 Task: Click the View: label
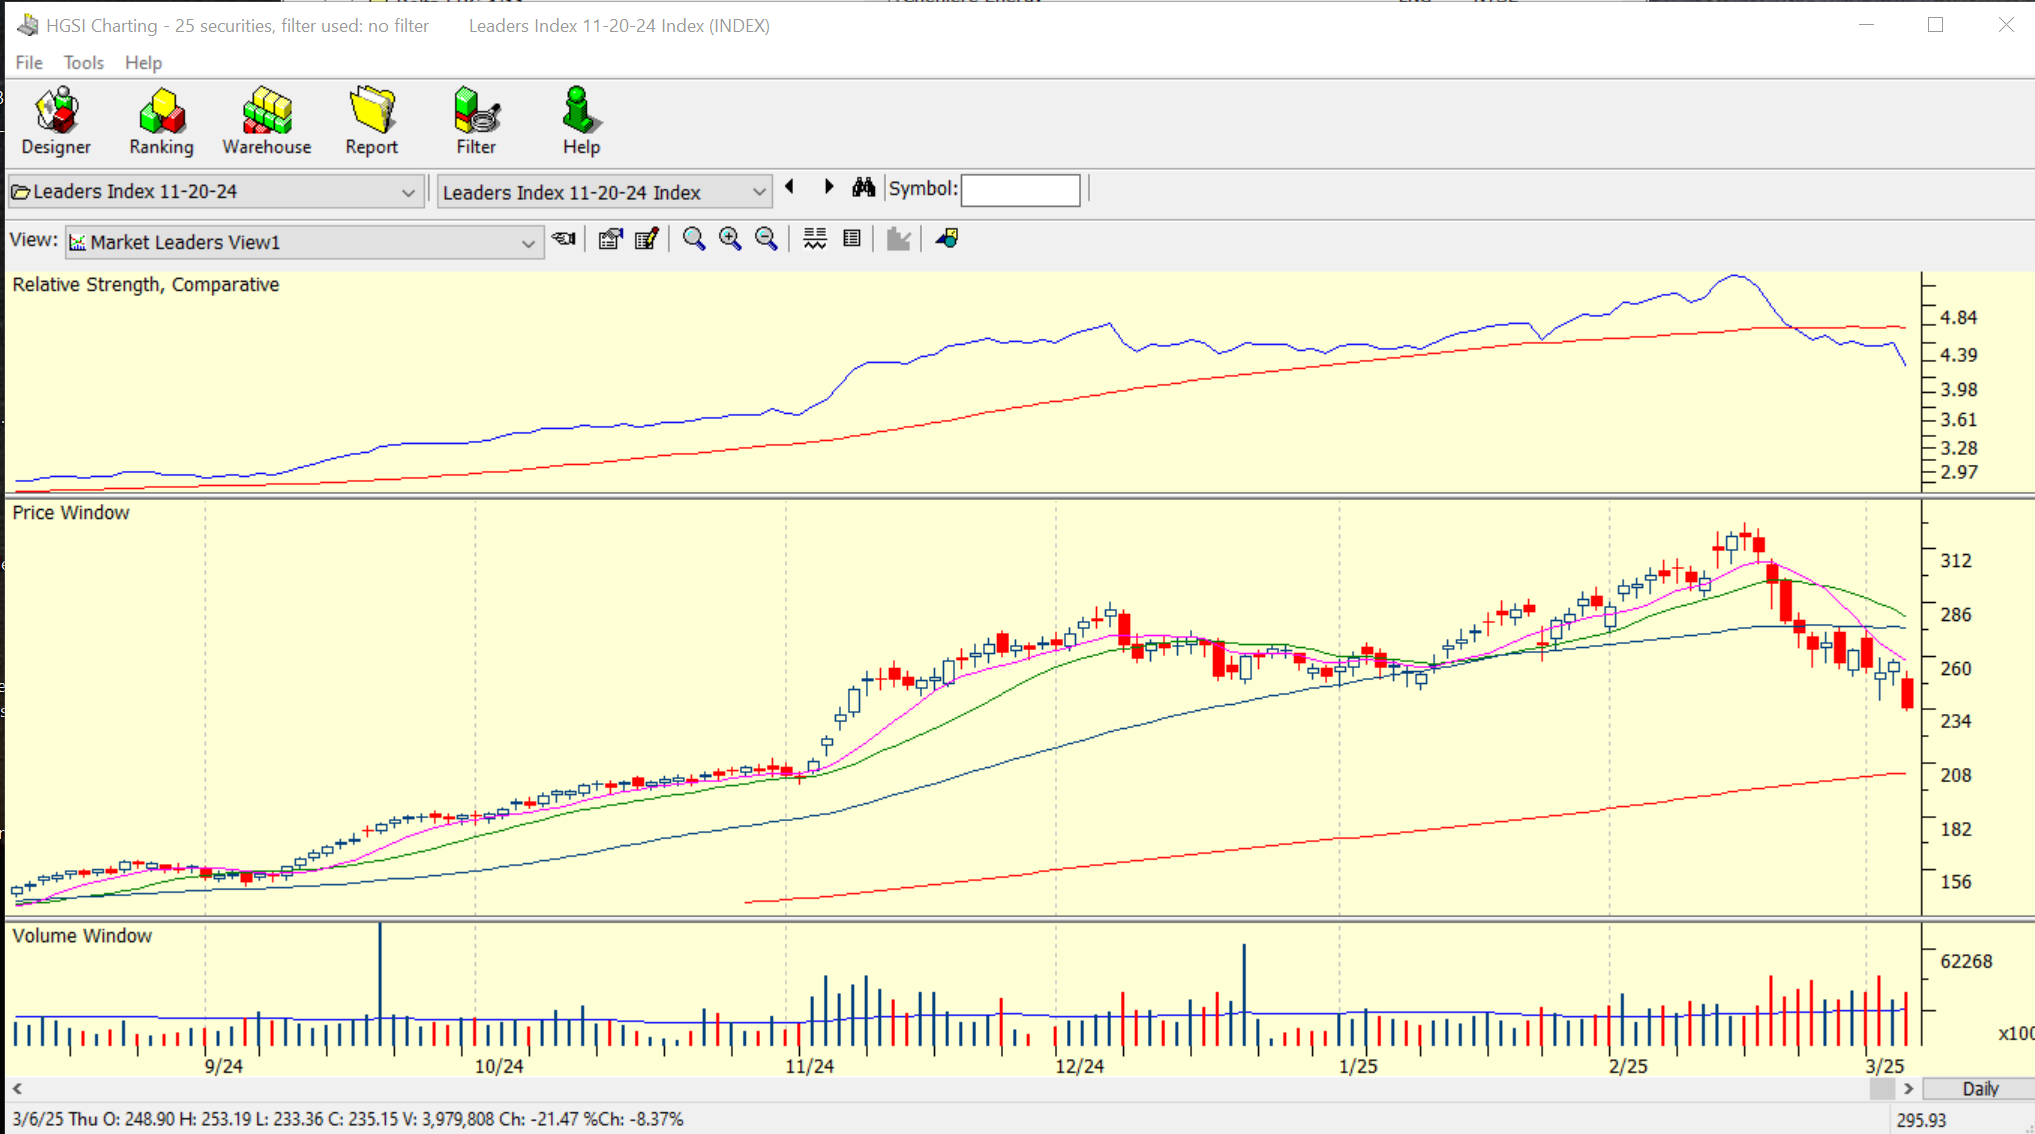pyautogui.click(x=33, y=240)
